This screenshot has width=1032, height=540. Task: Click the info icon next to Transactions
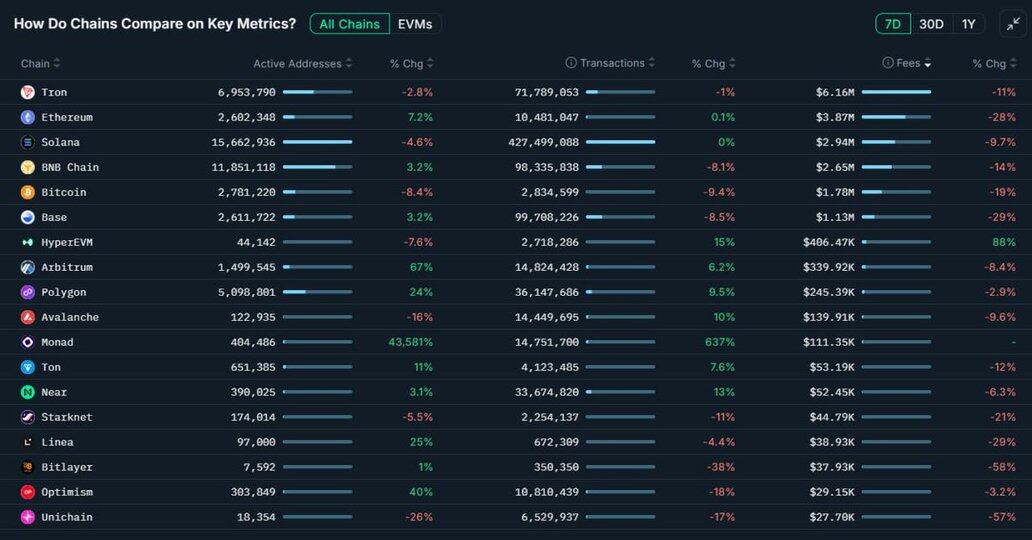coord(571,63)
